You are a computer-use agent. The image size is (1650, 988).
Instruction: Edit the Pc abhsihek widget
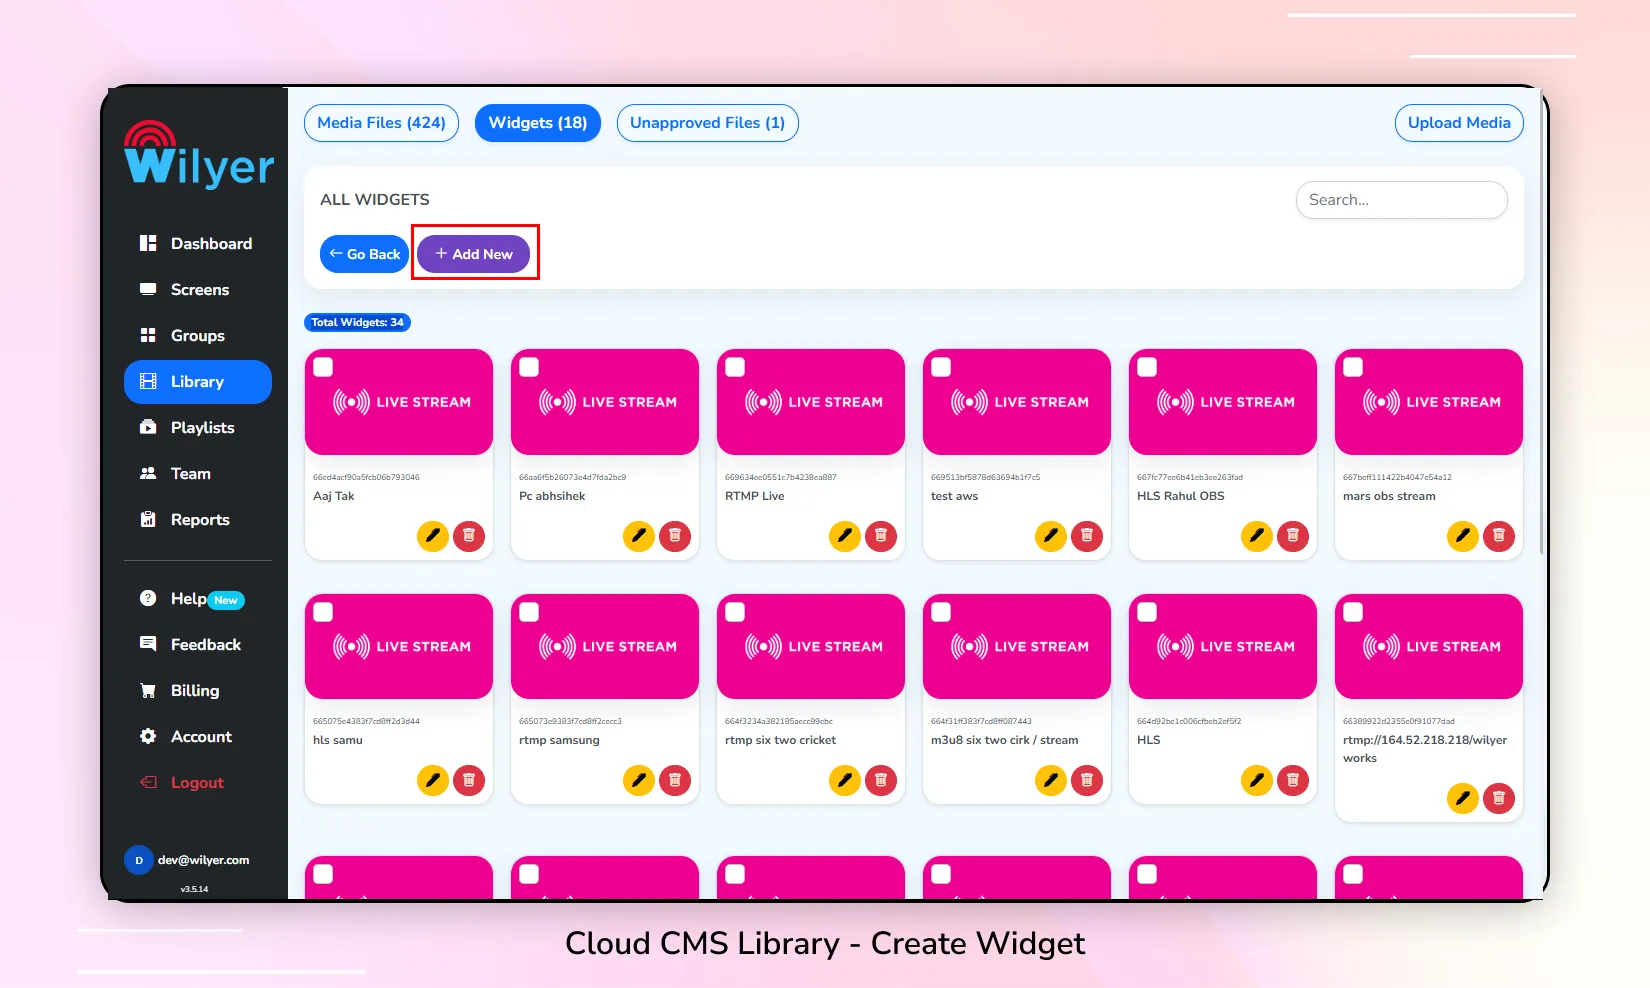click(639, 536)
